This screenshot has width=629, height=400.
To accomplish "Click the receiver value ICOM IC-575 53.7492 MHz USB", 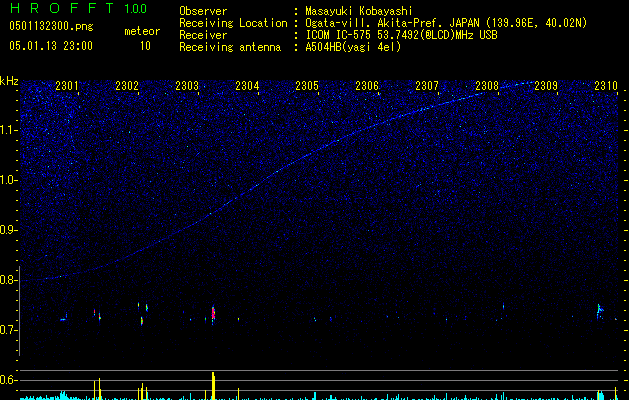I will [x=401, y=35].
